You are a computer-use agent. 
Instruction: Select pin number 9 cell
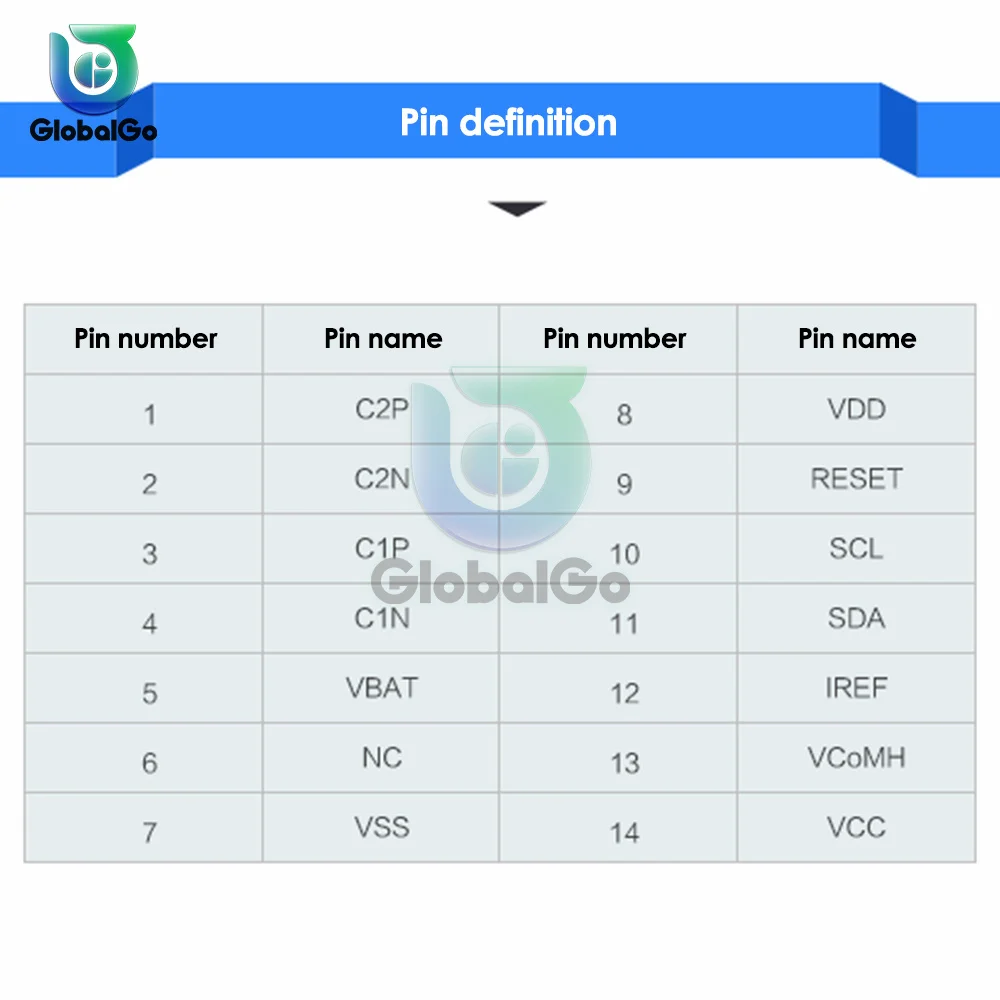(x=624, y=484)
